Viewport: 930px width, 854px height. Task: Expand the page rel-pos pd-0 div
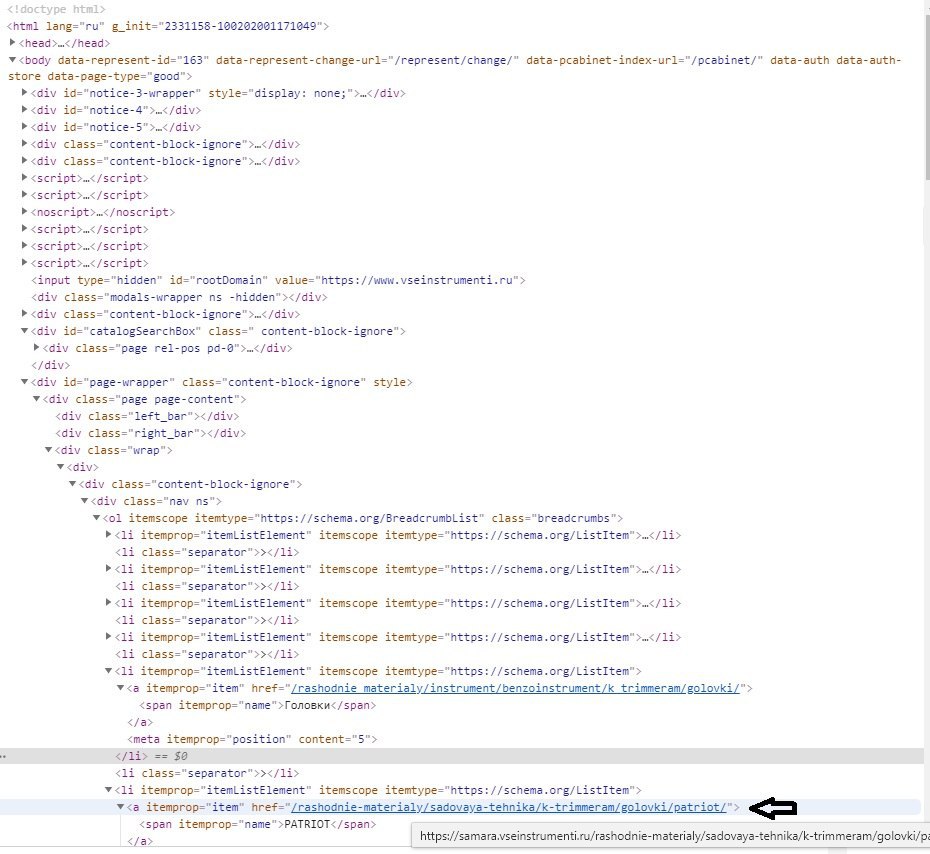coord(36,348)
